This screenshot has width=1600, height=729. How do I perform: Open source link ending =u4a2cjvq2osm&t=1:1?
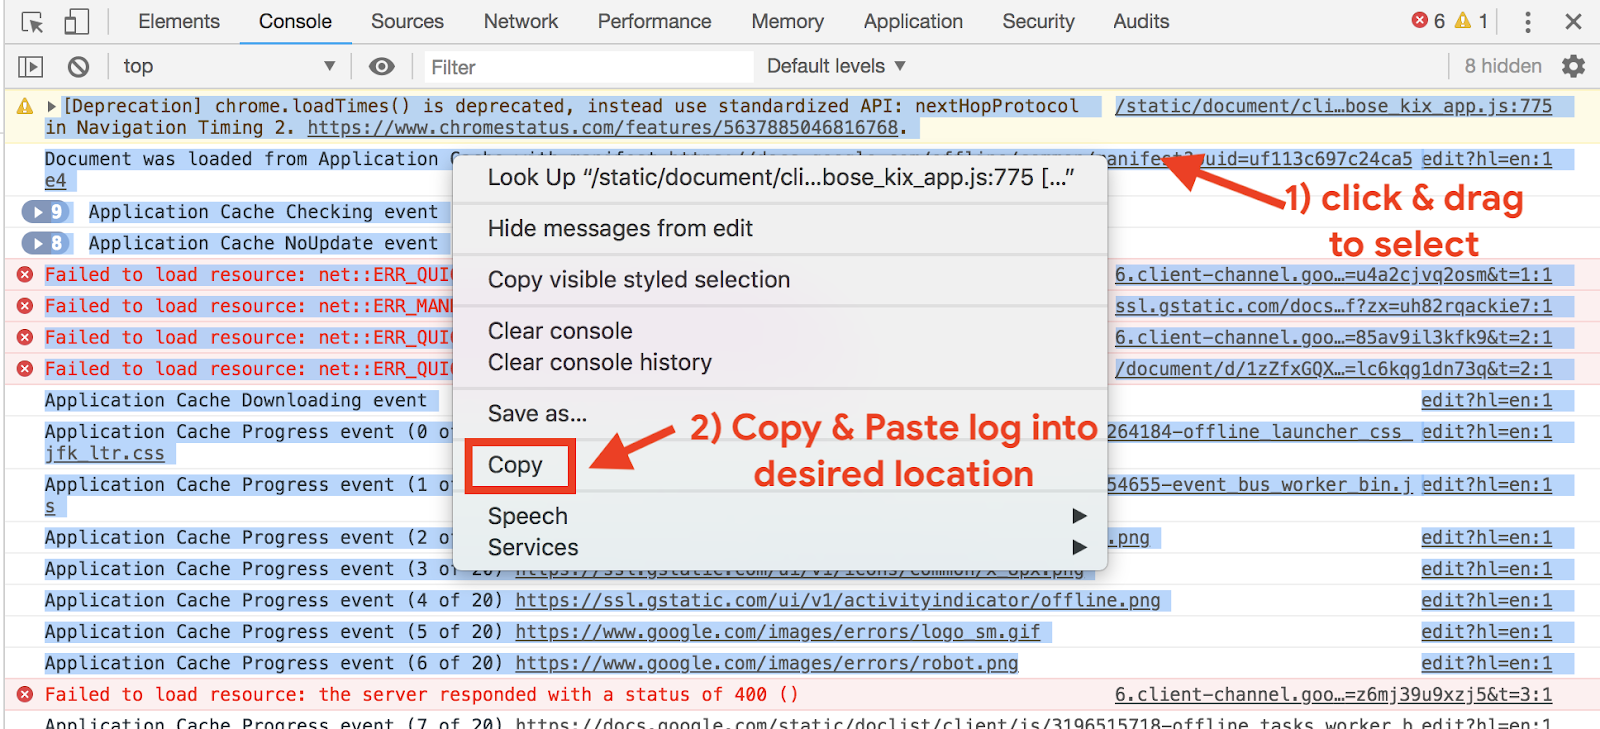pos(1334,275)
